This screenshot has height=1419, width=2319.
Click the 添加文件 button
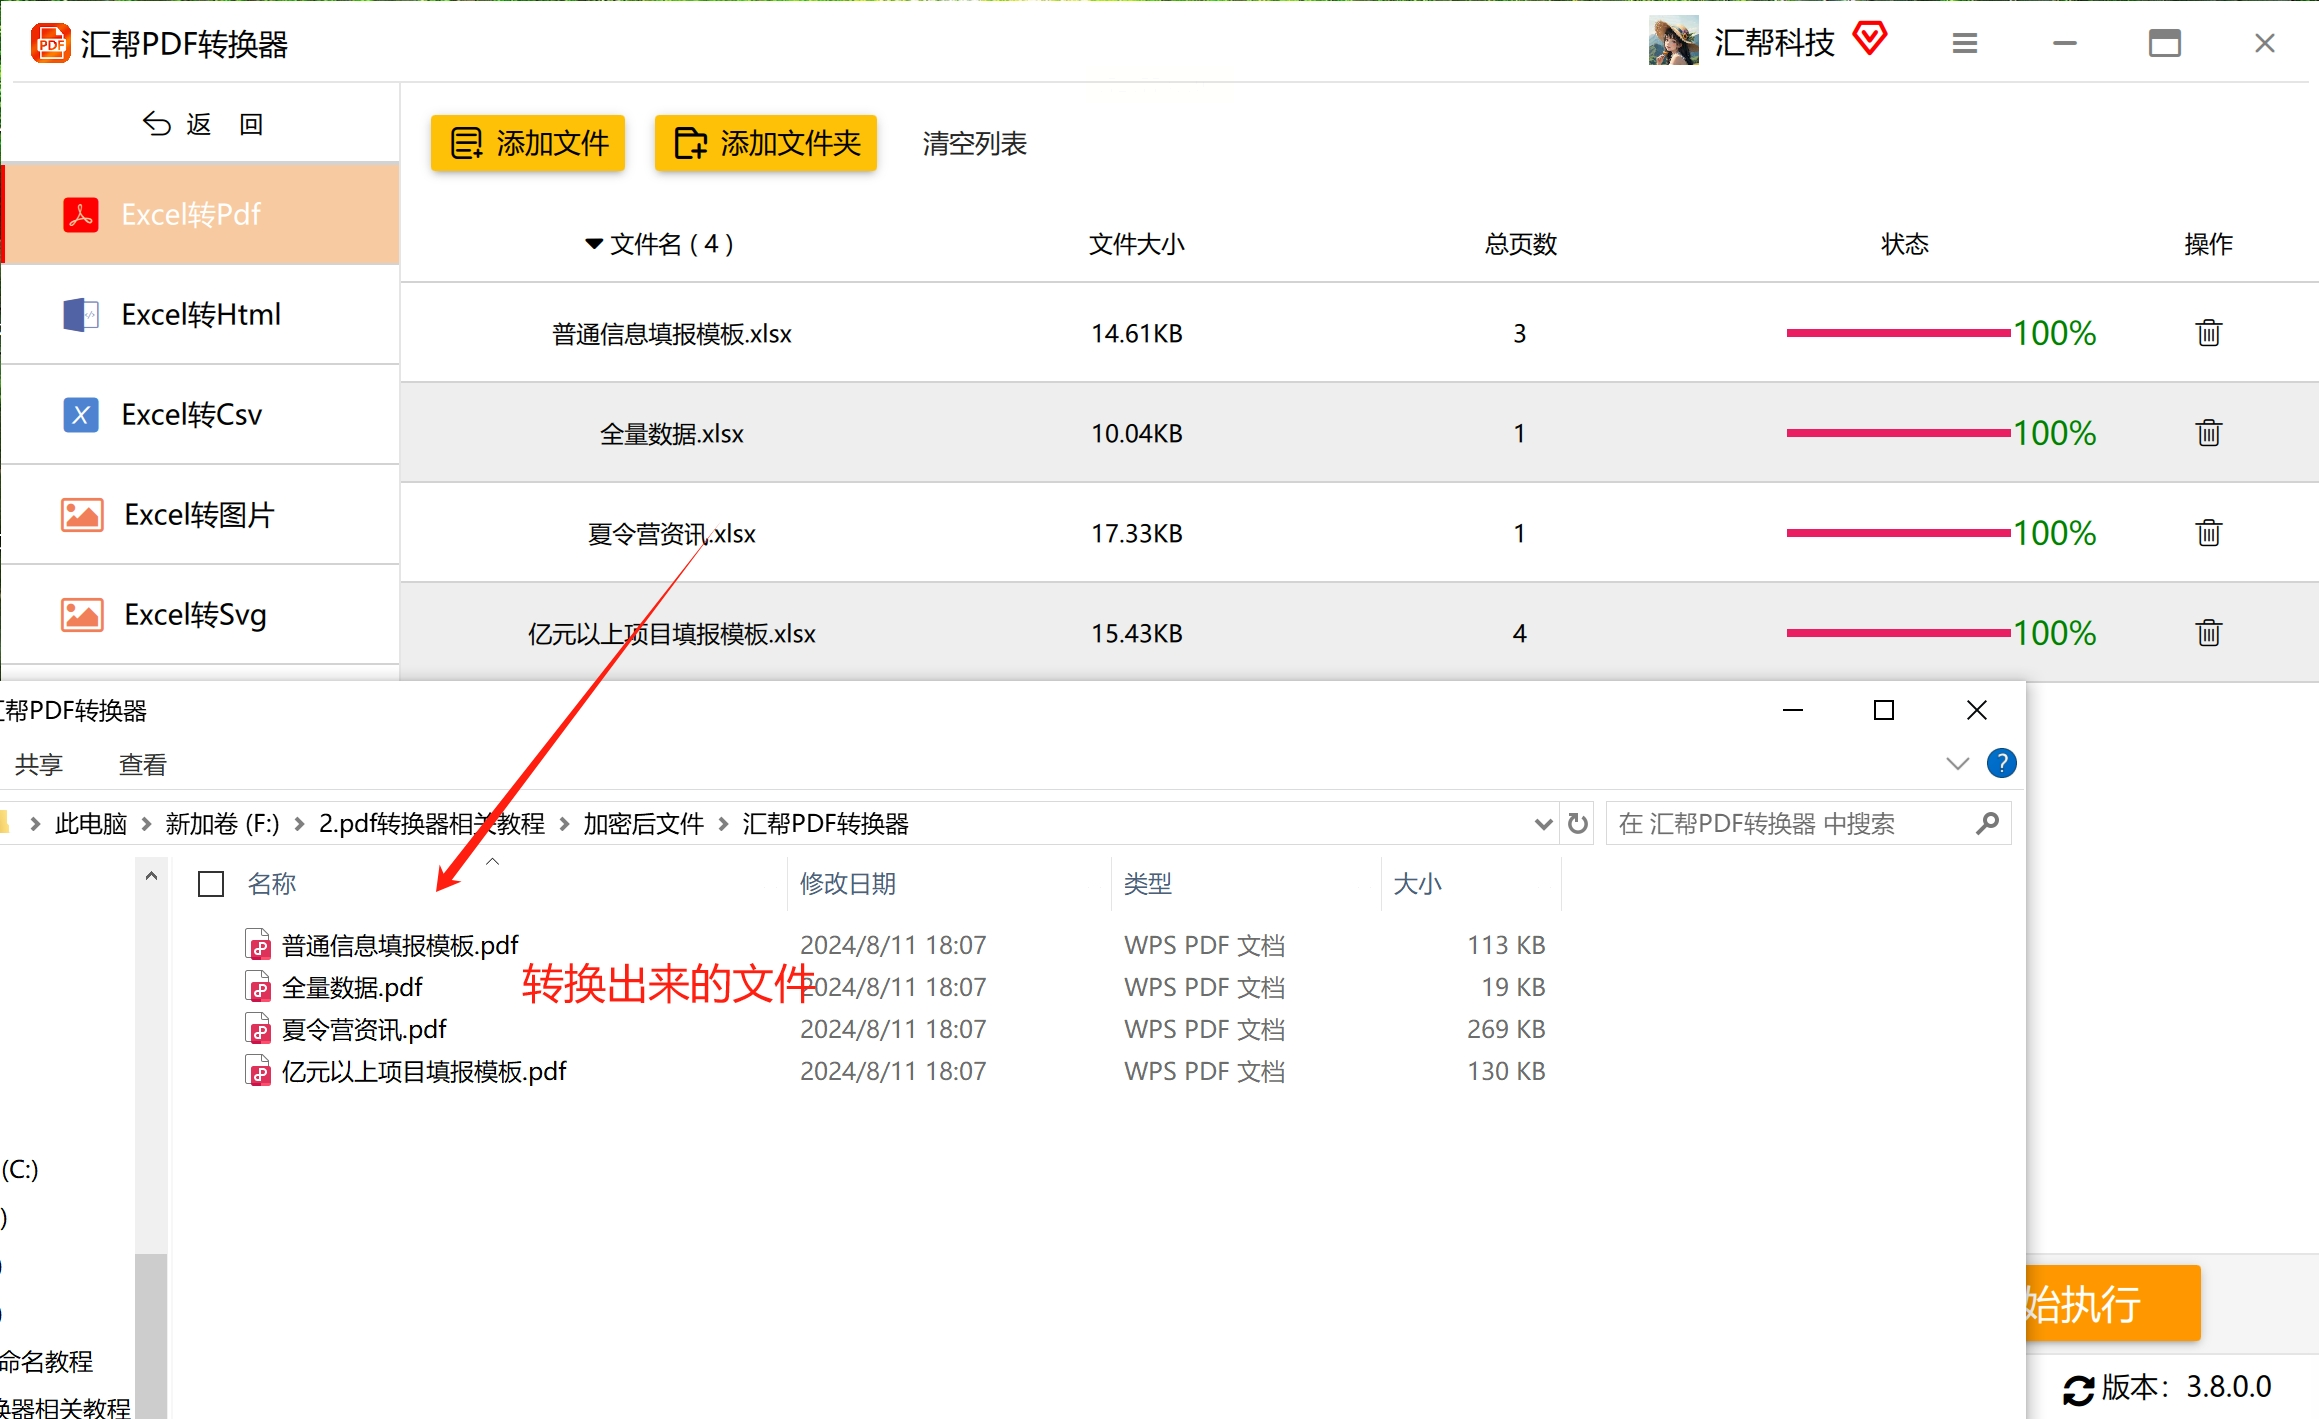click(x=528, y=143)
